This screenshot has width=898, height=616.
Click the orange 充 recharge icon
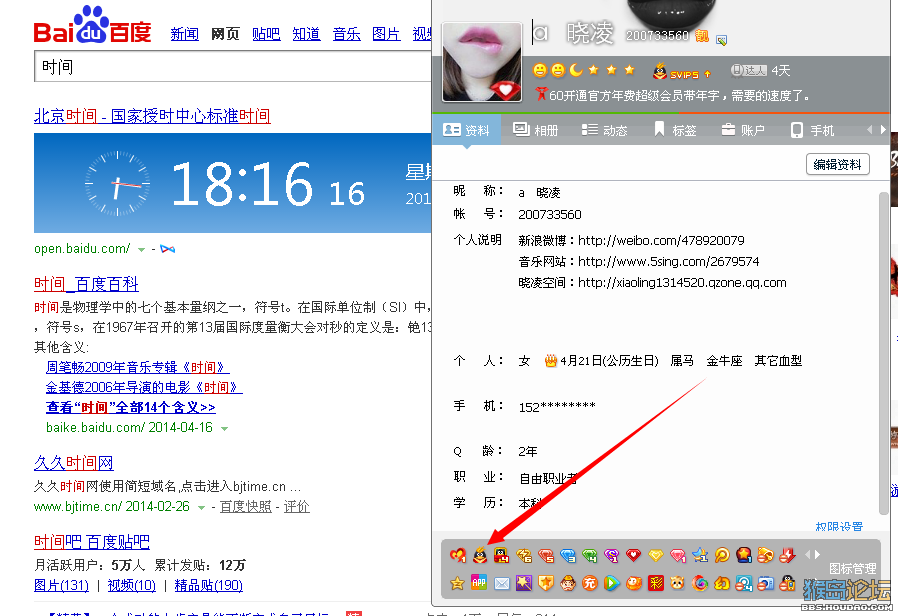(x=589, y=583)
